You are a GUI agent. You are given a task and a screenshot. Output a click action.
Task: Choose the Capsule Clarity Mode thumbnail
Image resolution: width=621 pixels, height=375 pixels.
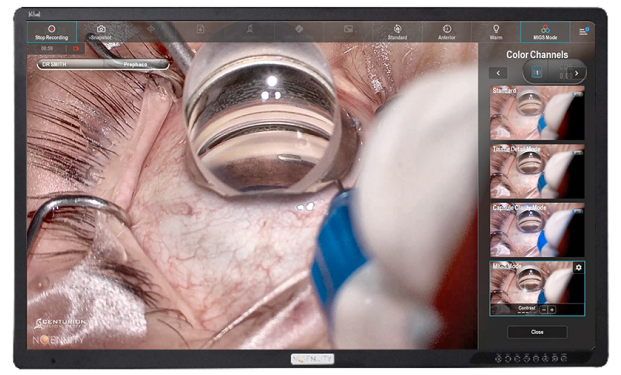click(x=537, y=230)
